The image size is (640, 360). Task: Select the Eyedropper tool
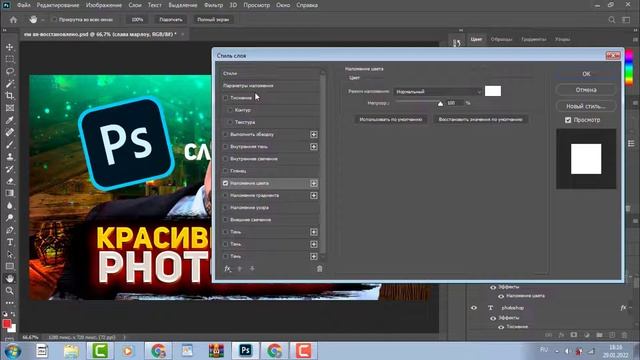click(9, 120)
